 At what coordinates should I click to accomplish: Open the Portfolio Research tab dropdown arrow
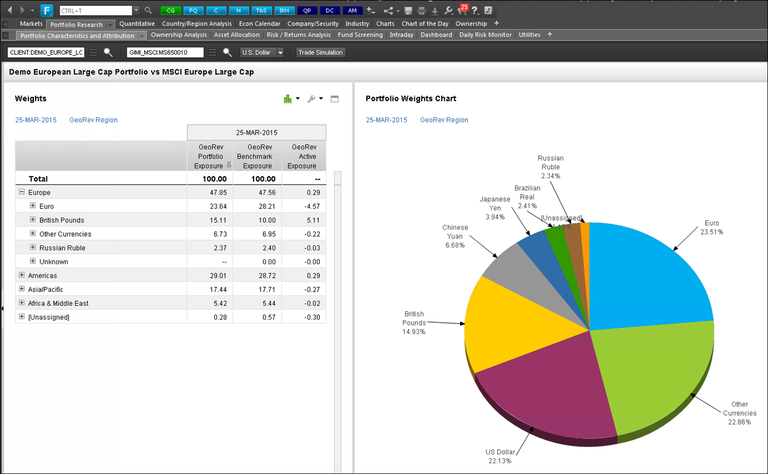coord(110,24)
